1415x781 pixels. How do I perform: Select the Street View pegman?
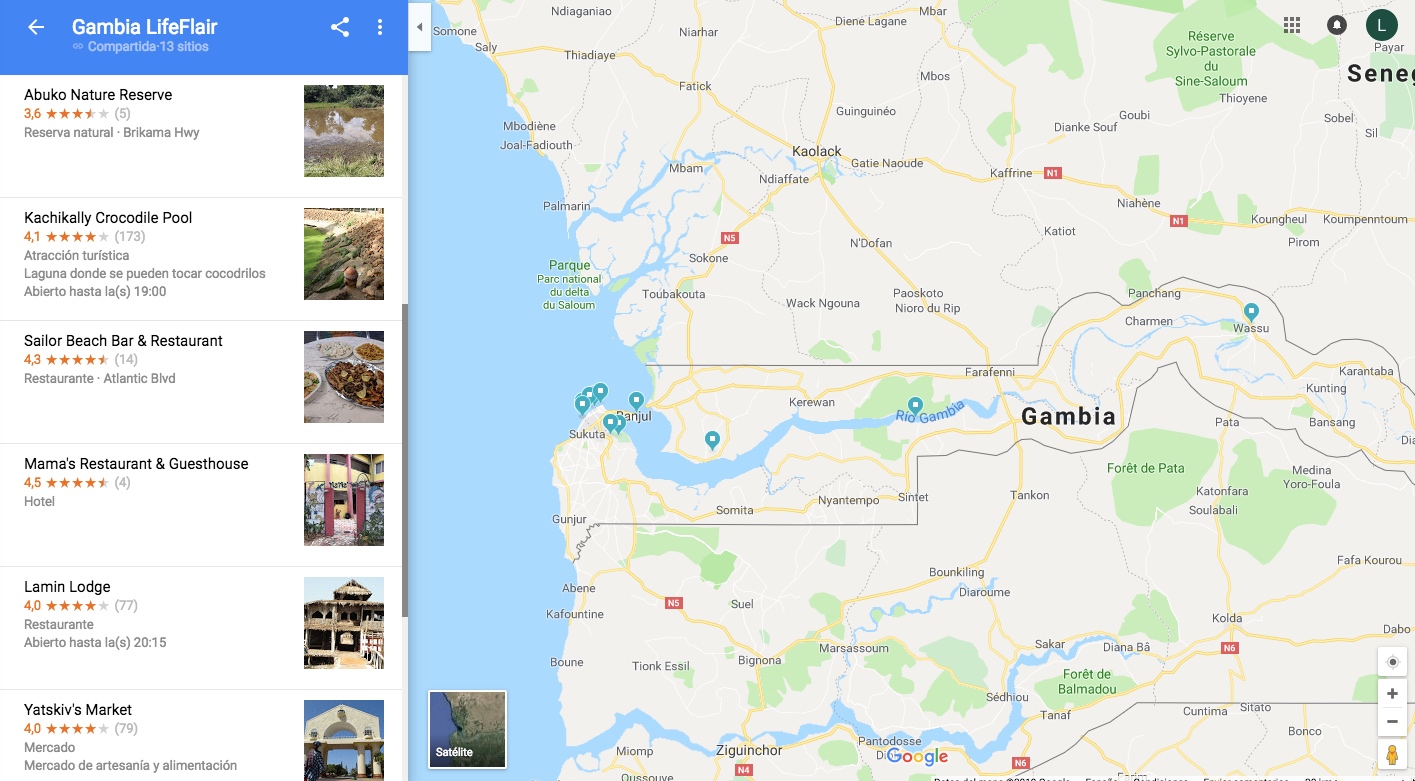pos(1392,754)
